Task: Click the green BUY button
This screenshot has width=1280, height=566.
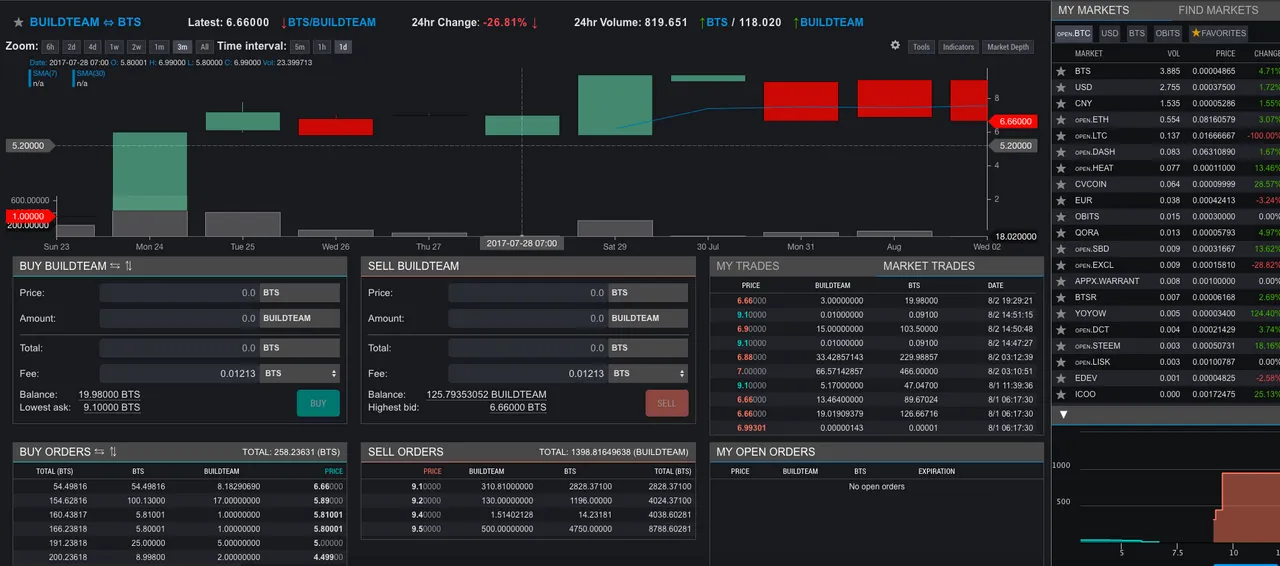Action: pyautogui.click(x=318, y=403)
